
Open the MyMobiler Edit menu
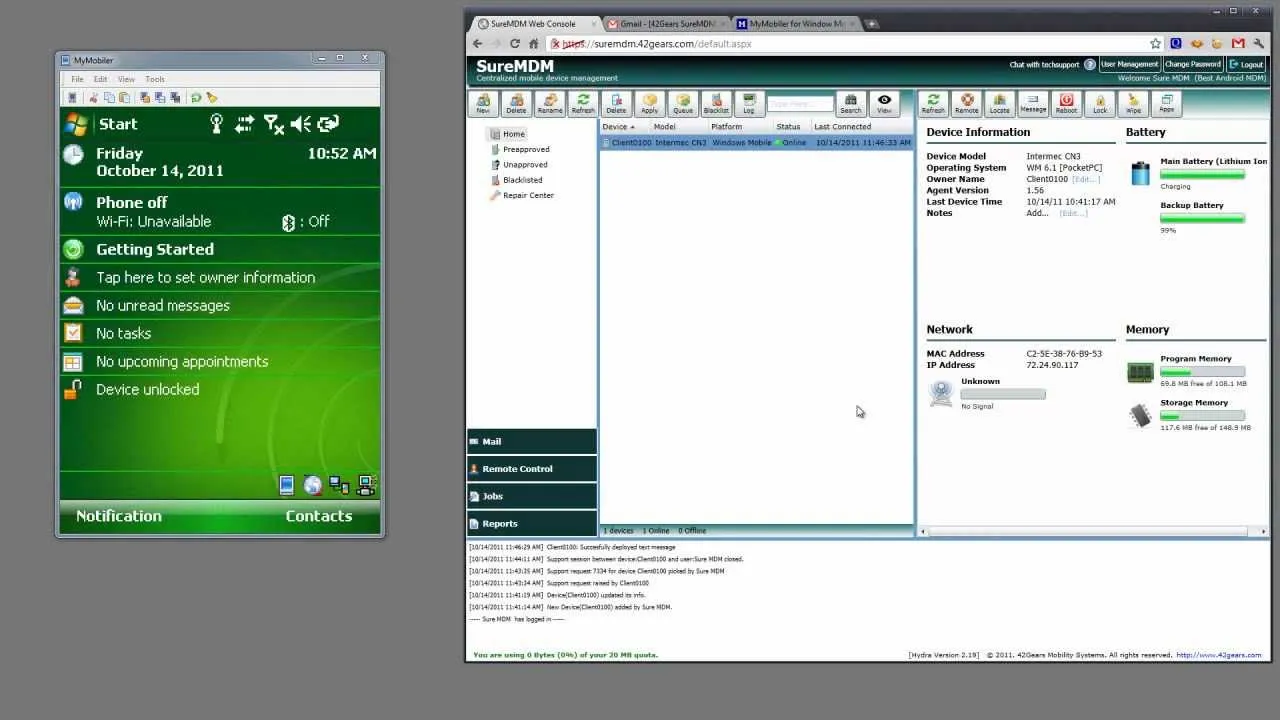click(100, 79)
